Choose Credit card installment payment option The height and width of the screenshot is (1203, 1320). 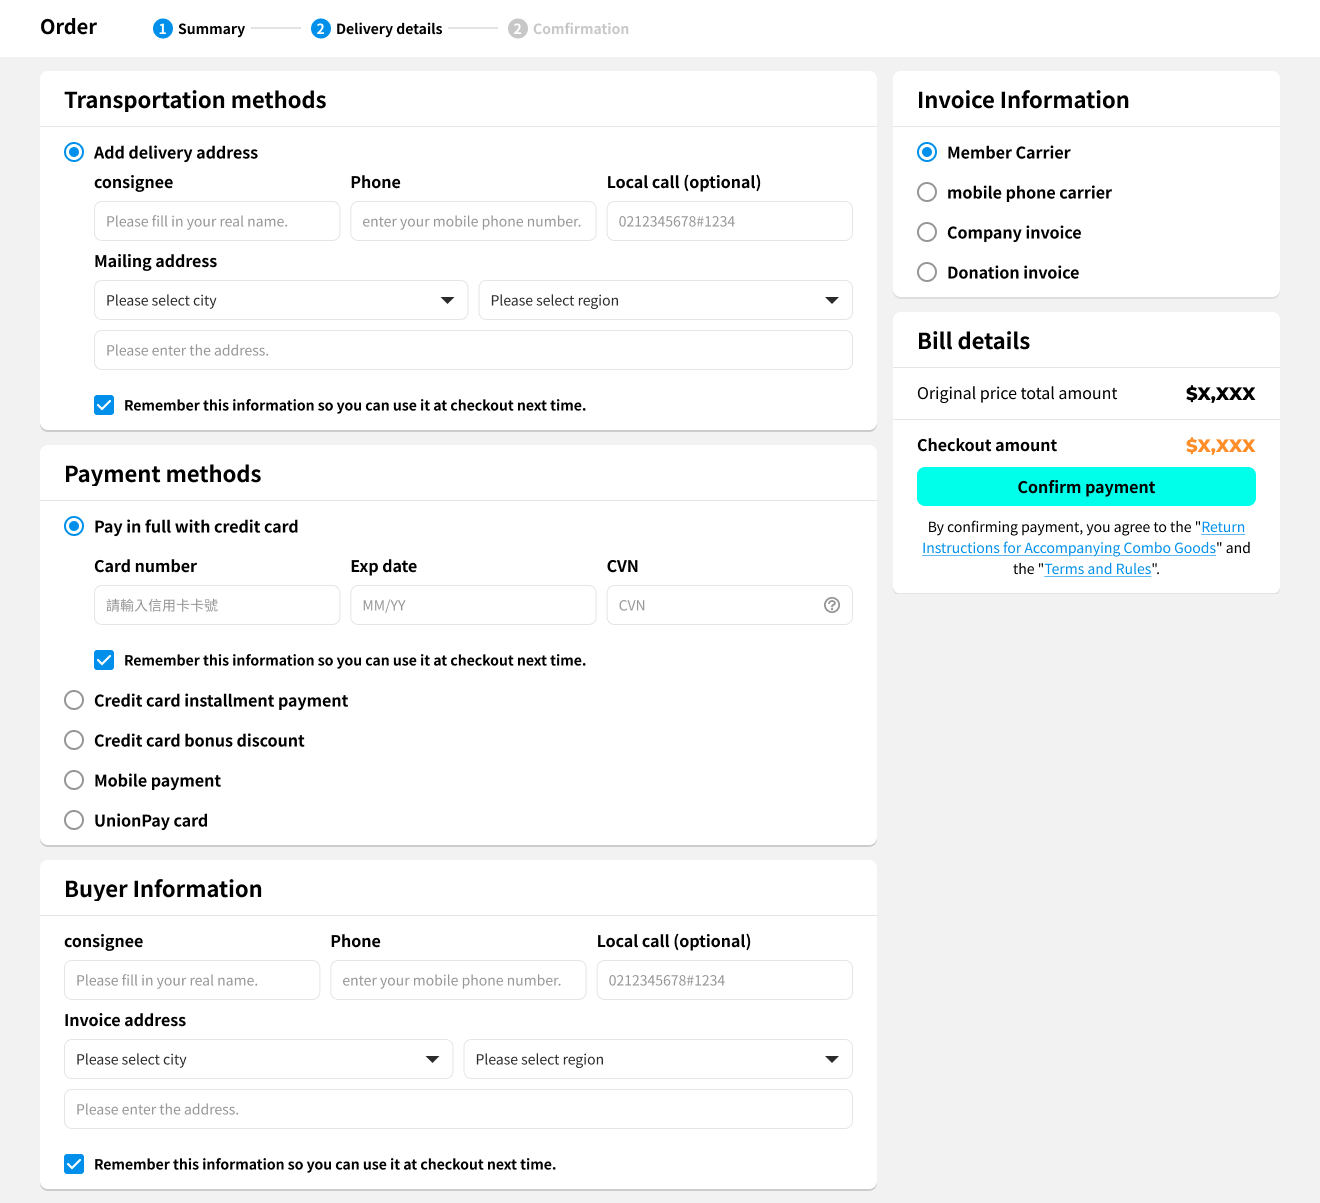[74, 700]
